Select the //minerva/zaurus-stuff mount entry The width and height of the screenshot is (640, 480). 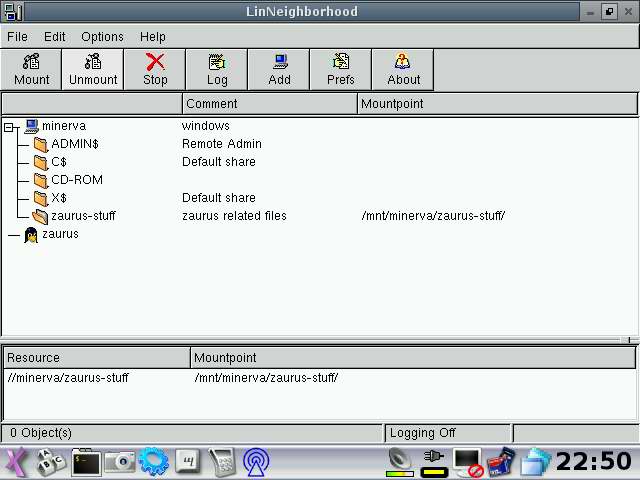click(68, 378)
